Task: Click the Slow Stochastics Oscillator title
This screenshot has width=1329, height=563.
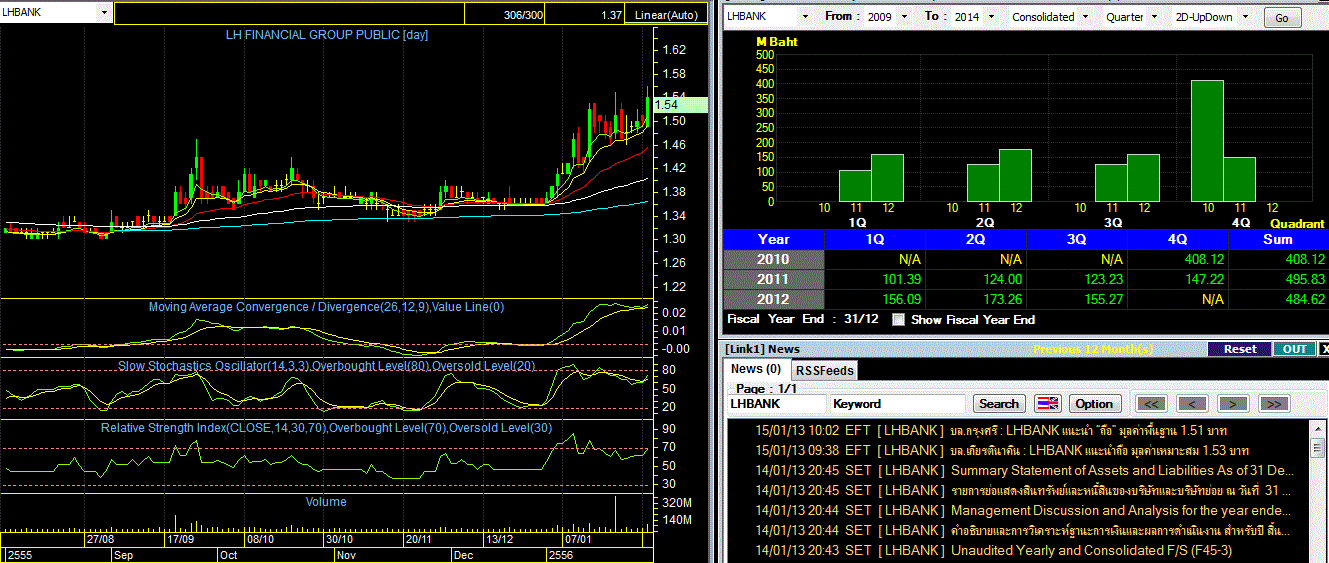Action: [327, 366]
